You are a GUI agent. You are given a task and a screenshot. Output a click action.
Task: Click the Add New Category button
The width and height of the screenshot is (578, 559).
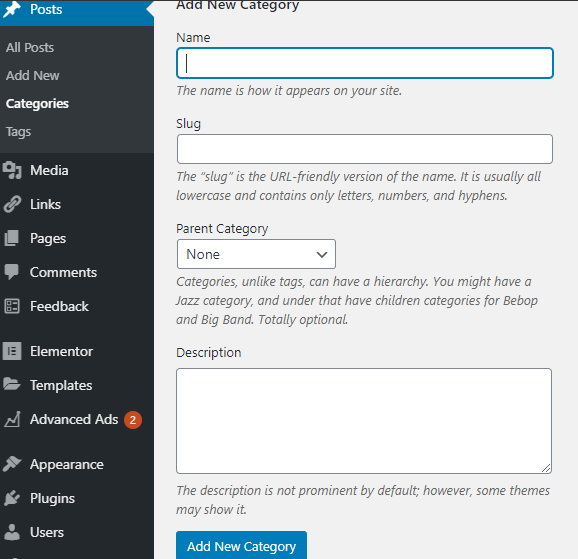(x=241, y=546)
